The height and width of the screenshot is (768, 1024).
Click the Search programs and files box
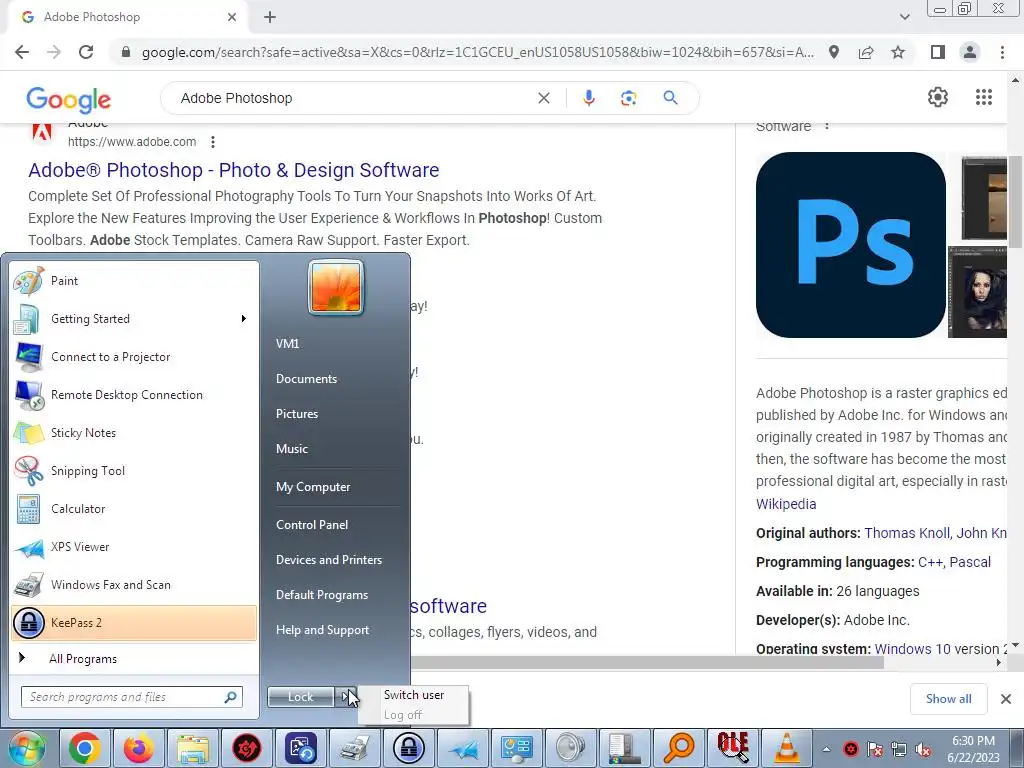tap(131, 697)
